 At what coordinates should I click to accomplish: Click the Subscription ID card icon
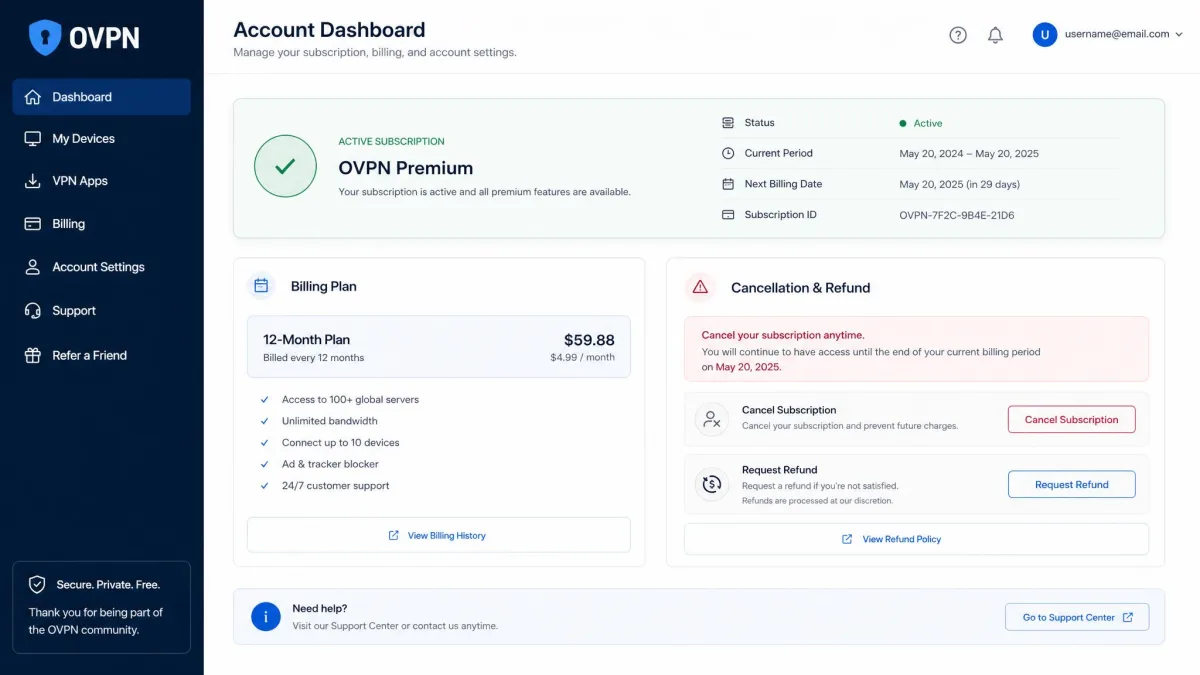(x=728, y=215)
